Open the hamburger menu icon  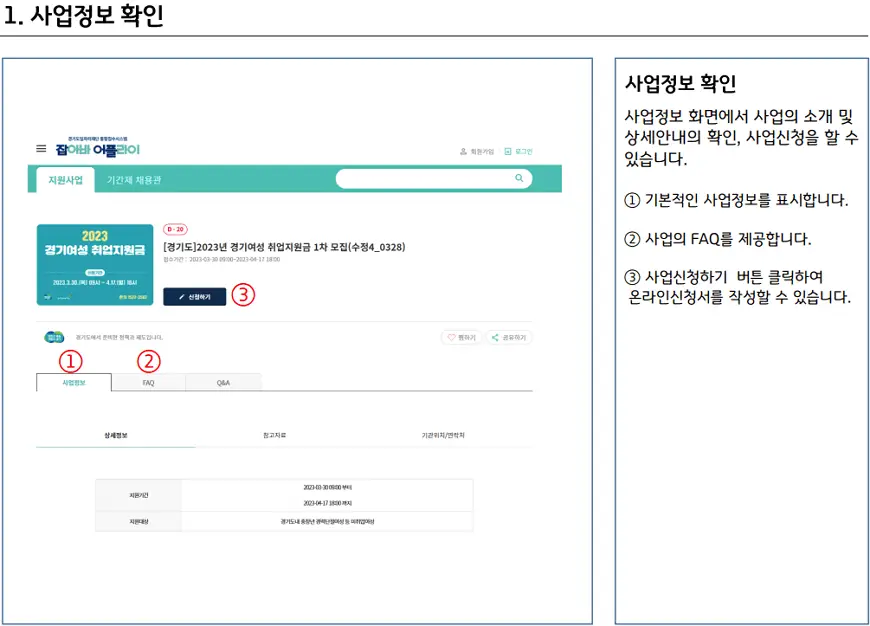[x=41, y=148]
